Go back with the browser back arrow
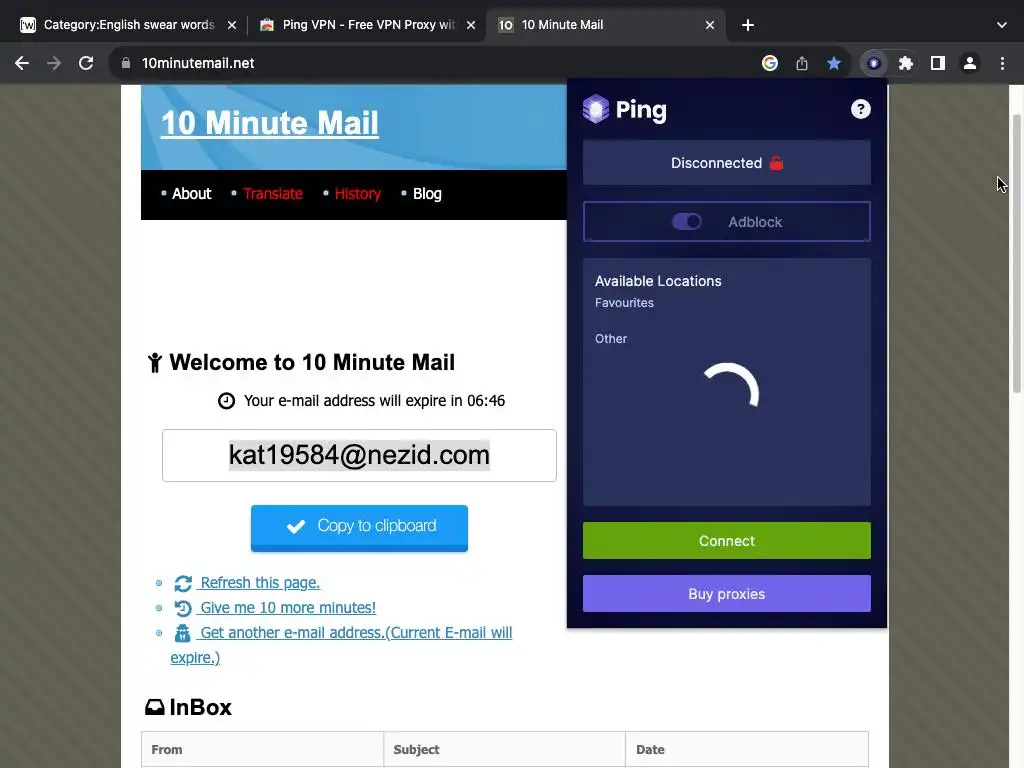 click(x=22, y=63)
